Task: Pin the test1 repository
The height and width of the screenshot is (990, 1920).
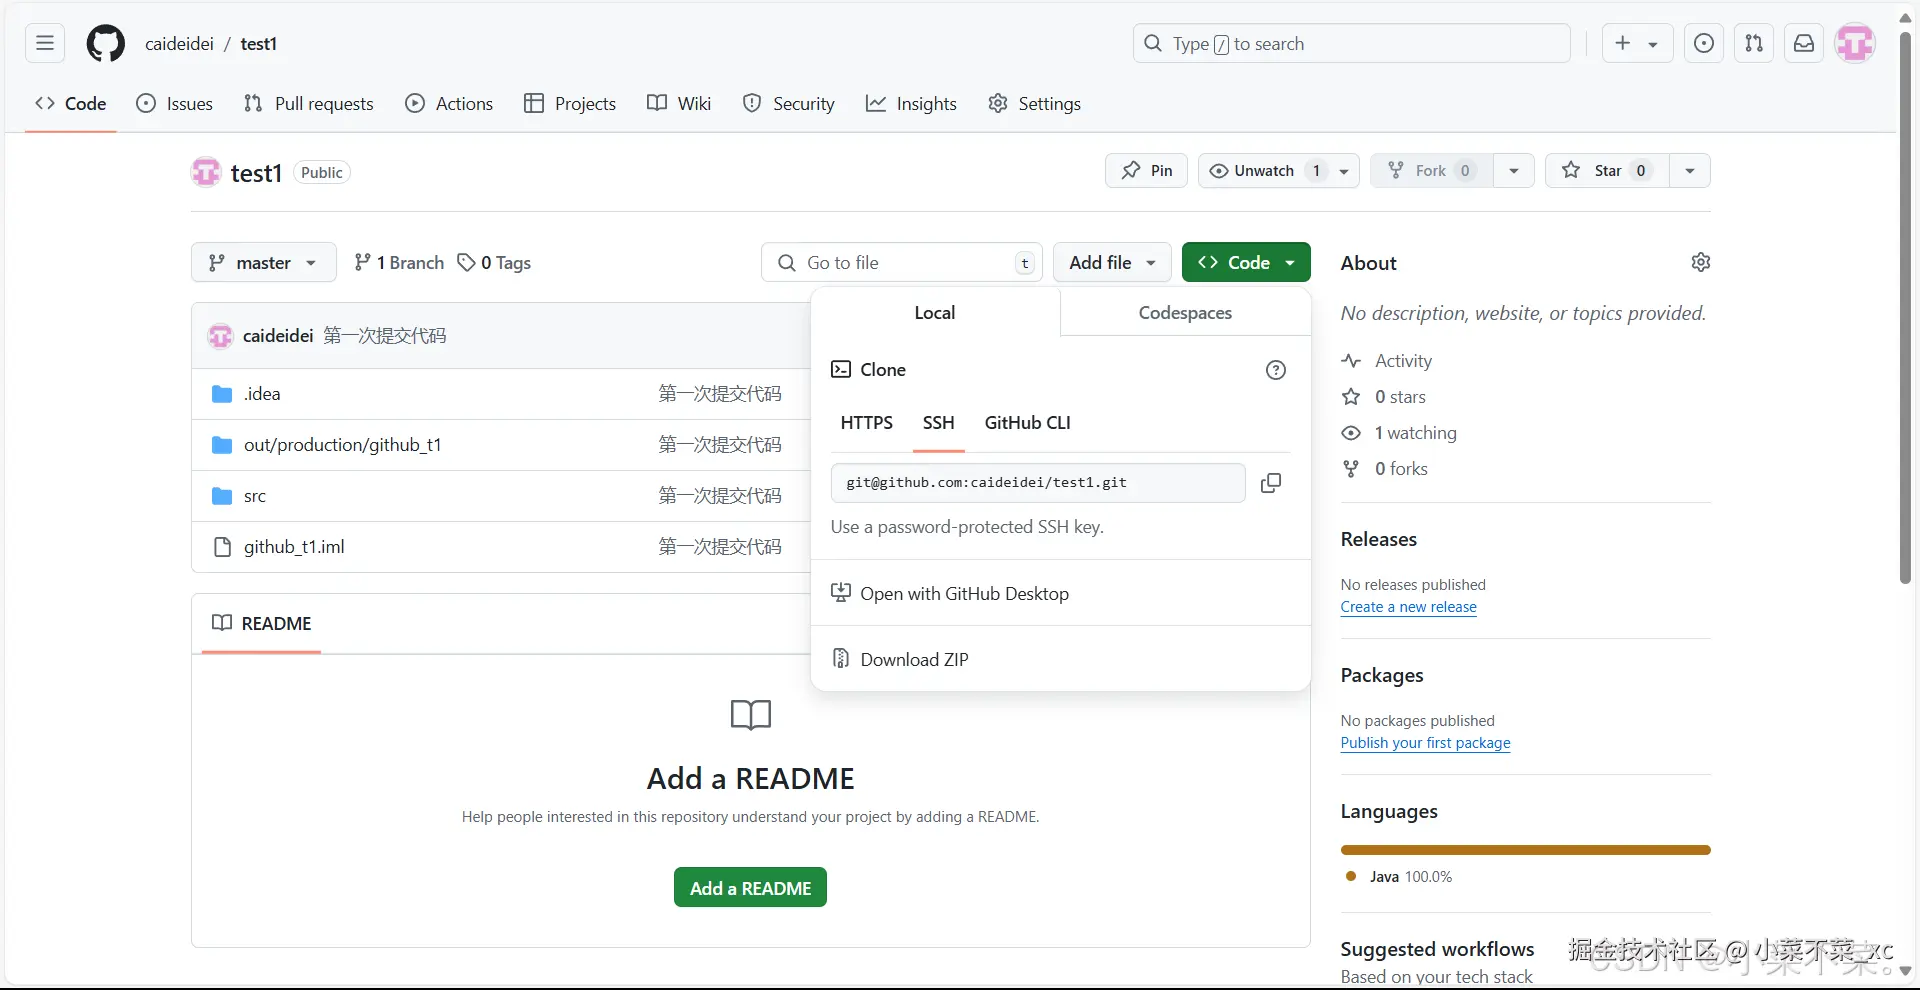Action: click(x=1147, y=171)
